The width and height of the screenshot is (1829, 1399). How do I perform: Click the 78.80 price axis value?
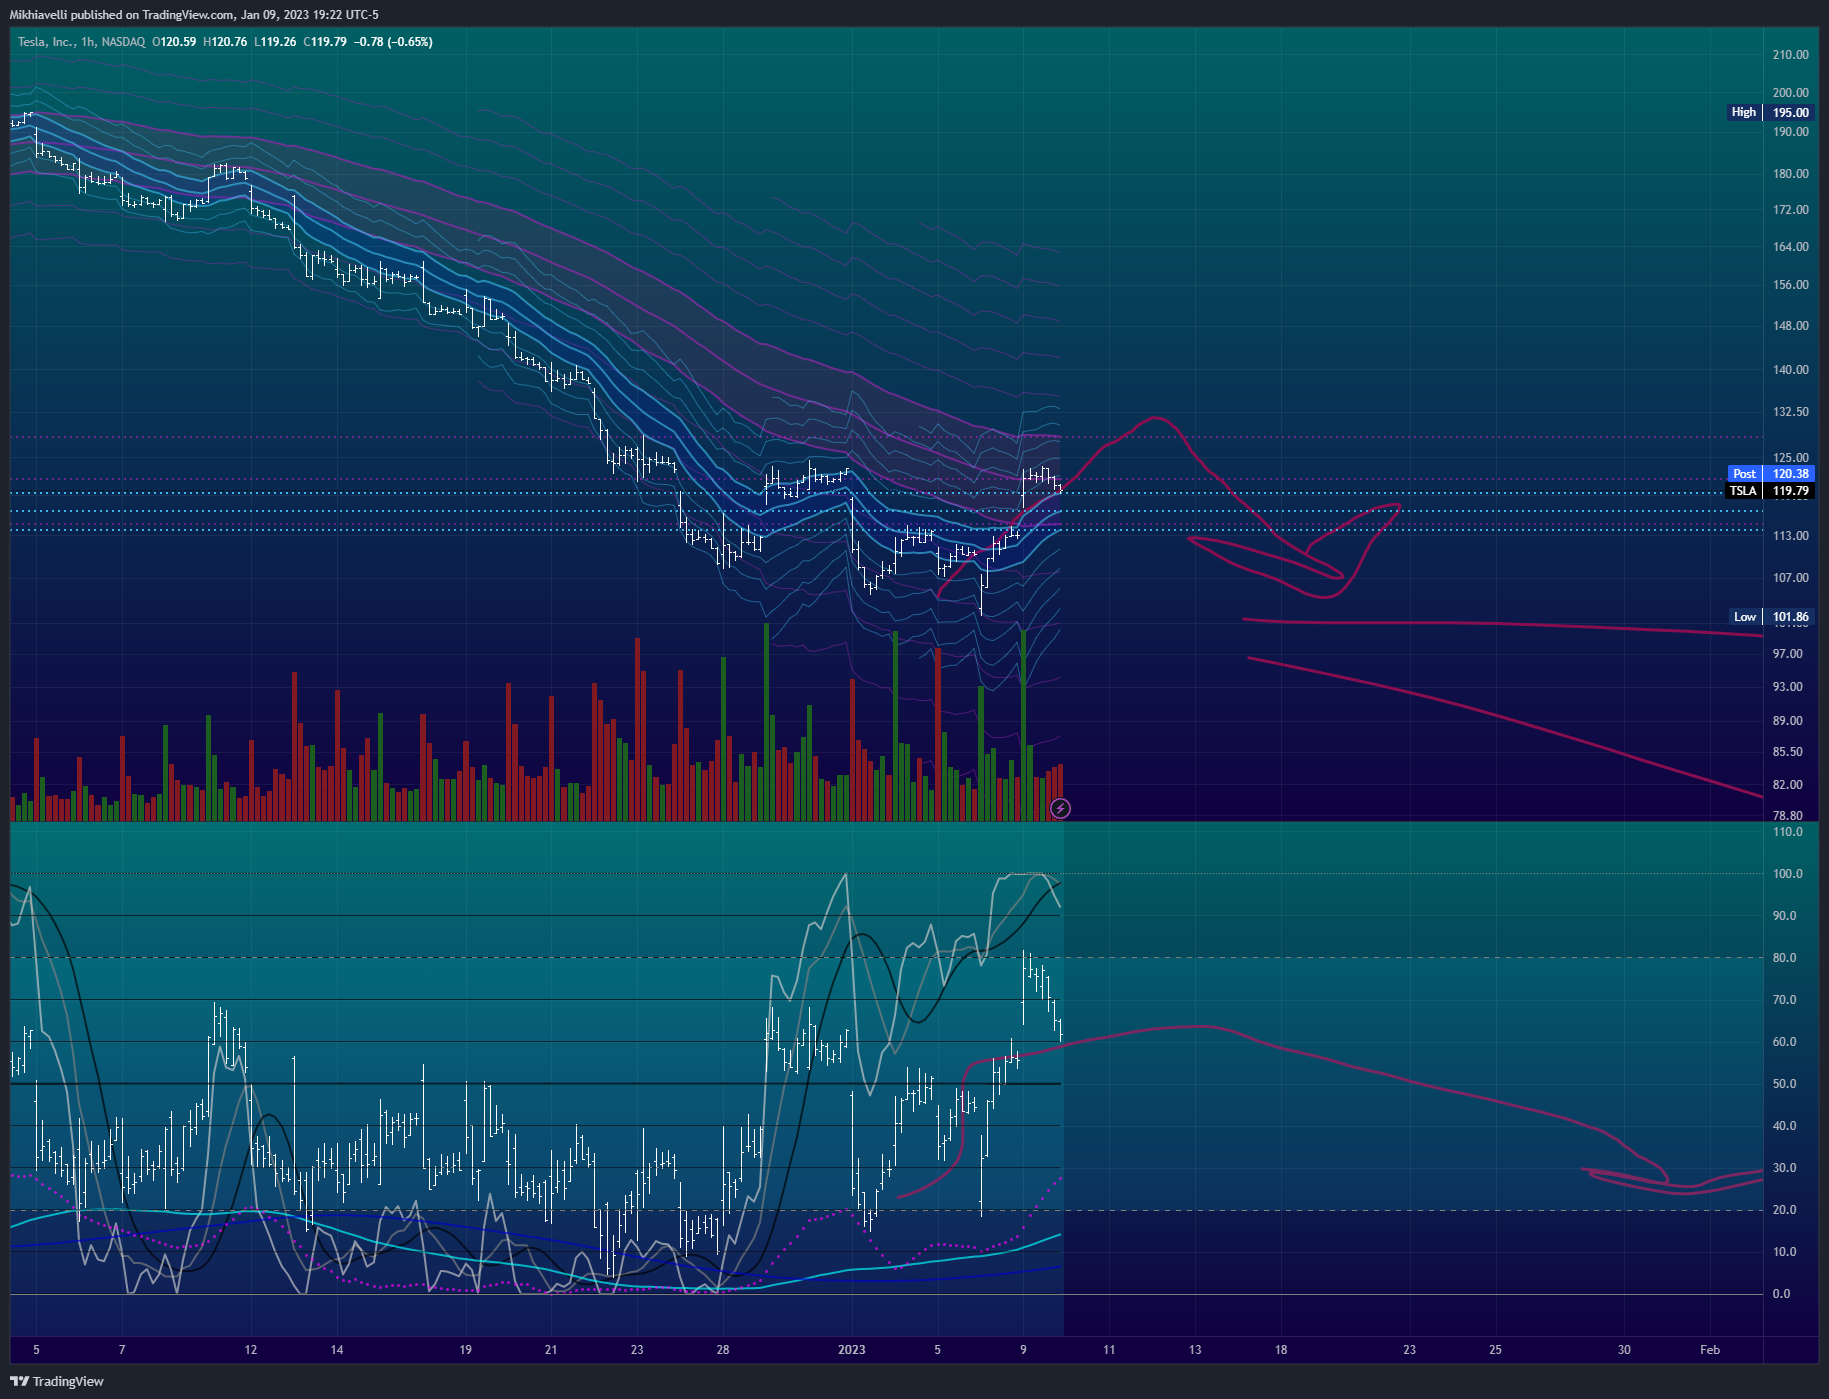click(1787, 816)
